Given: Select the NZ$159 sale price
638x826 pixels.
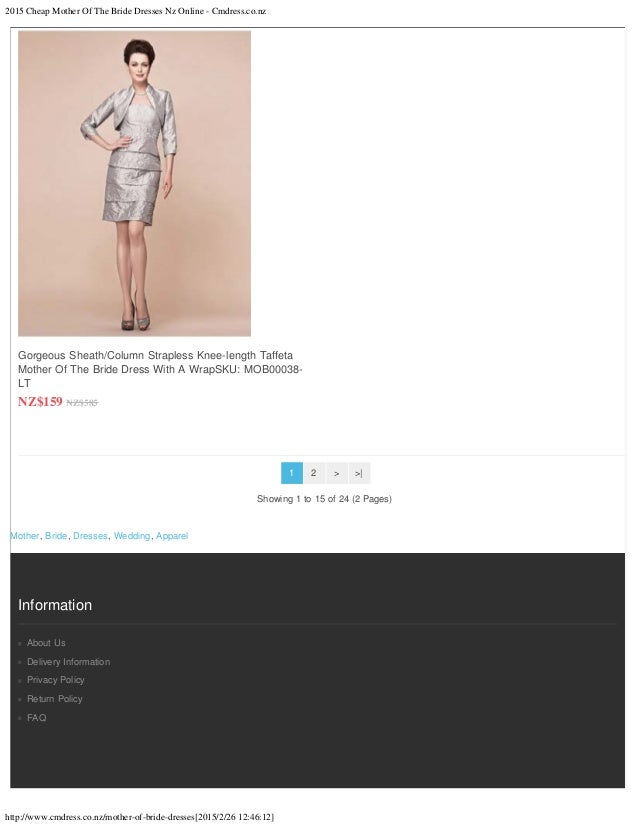Looking at the screenshot, I should (x=40, y=402).
